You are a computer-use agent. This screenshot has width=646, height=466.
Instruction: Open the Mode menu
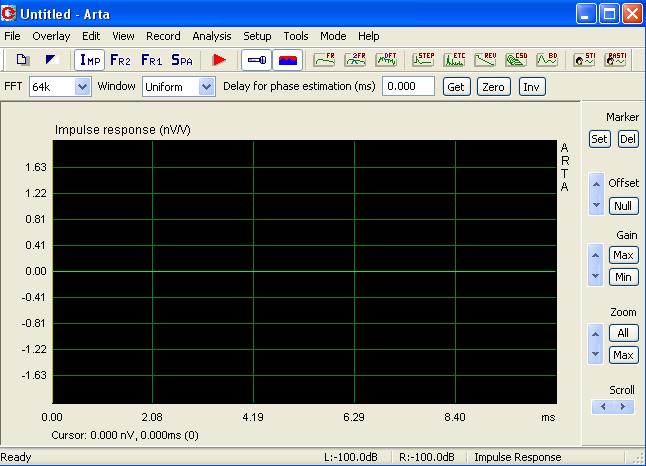tap(333, 36)
